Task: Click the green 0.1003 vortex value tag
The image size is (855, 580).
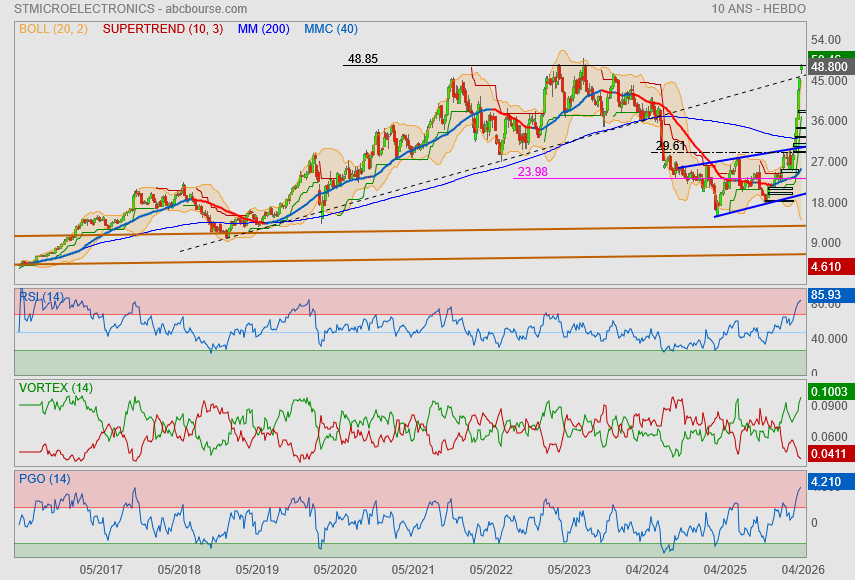Action: tap(831, 391)
